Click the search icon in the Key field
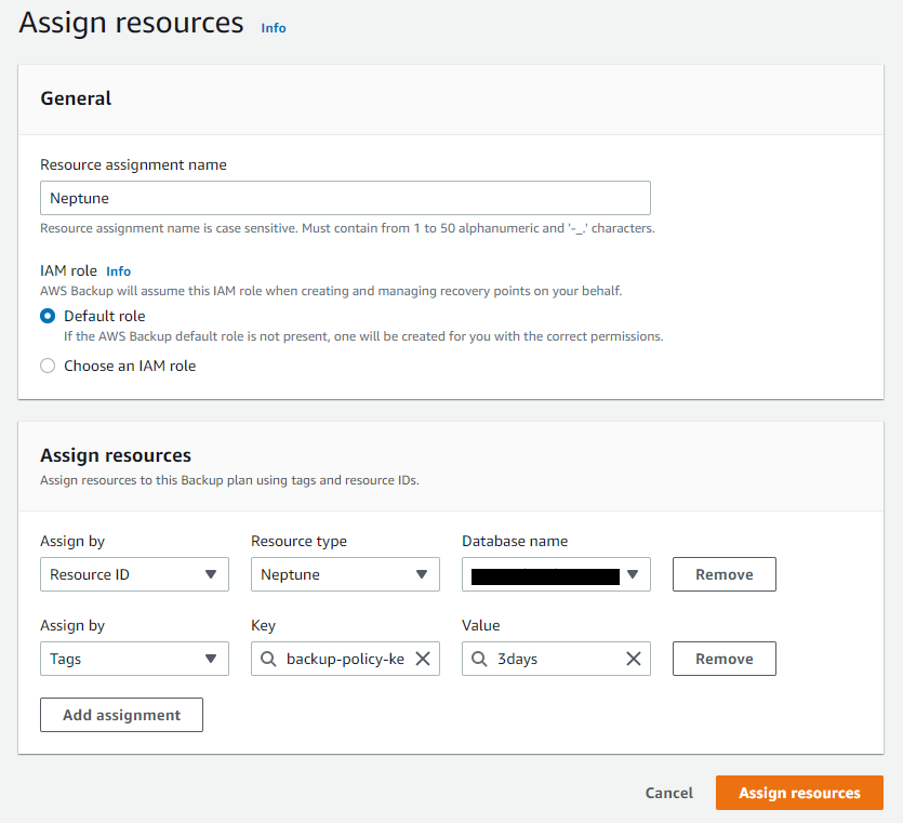This screenshot has width=904, height=824. click(x=267, y=658)
